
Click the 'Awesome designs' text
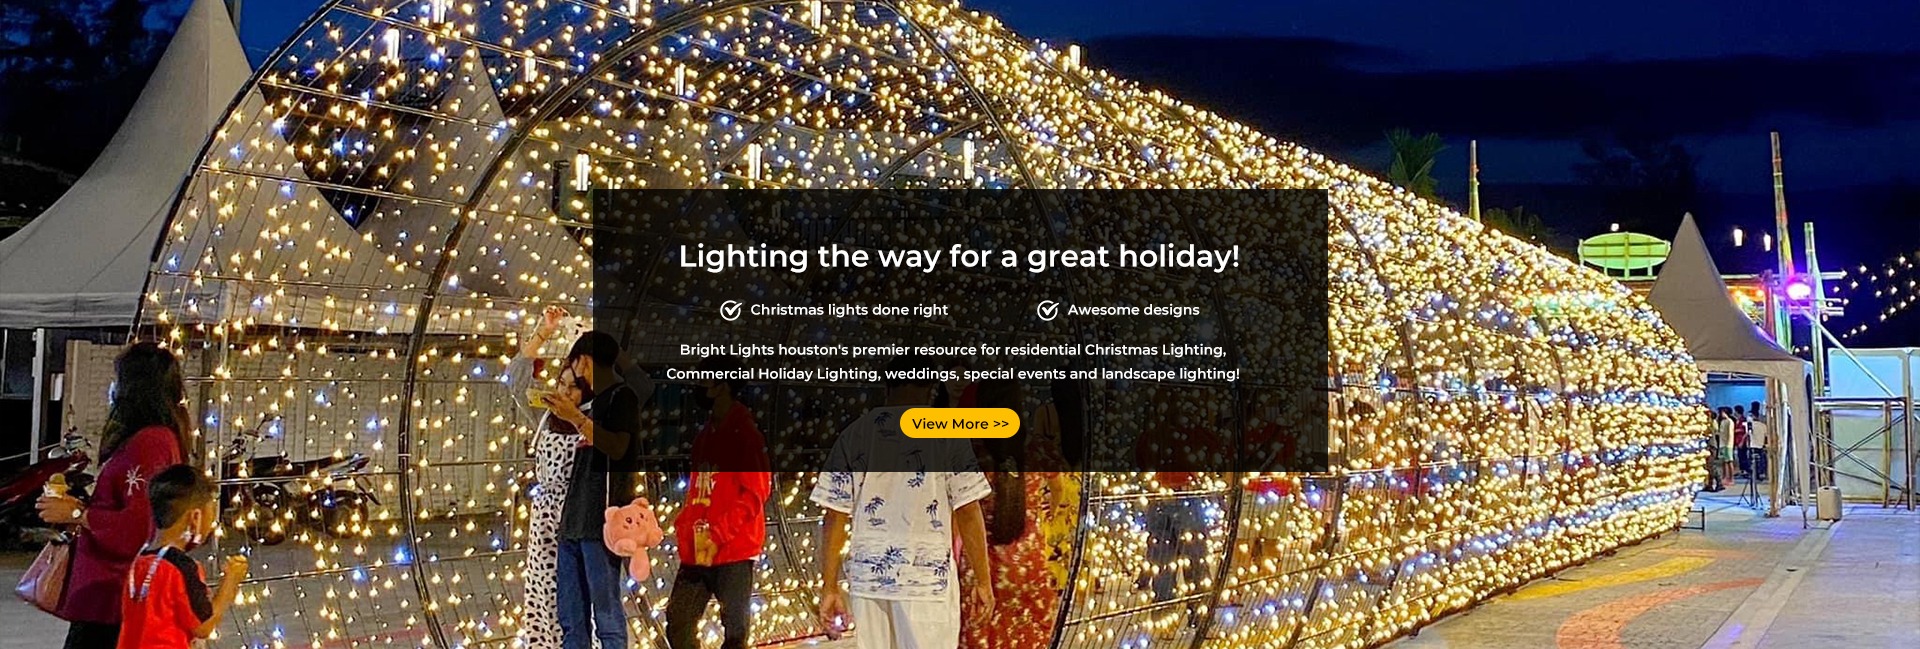point(1133,310)
